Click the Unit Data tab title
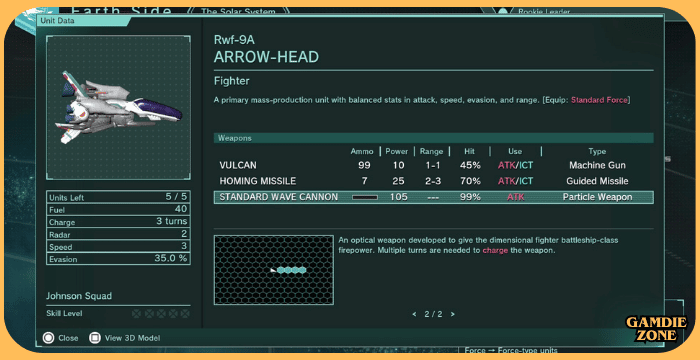The width and height of the screenshot is (700, 360). coord(58,21)
